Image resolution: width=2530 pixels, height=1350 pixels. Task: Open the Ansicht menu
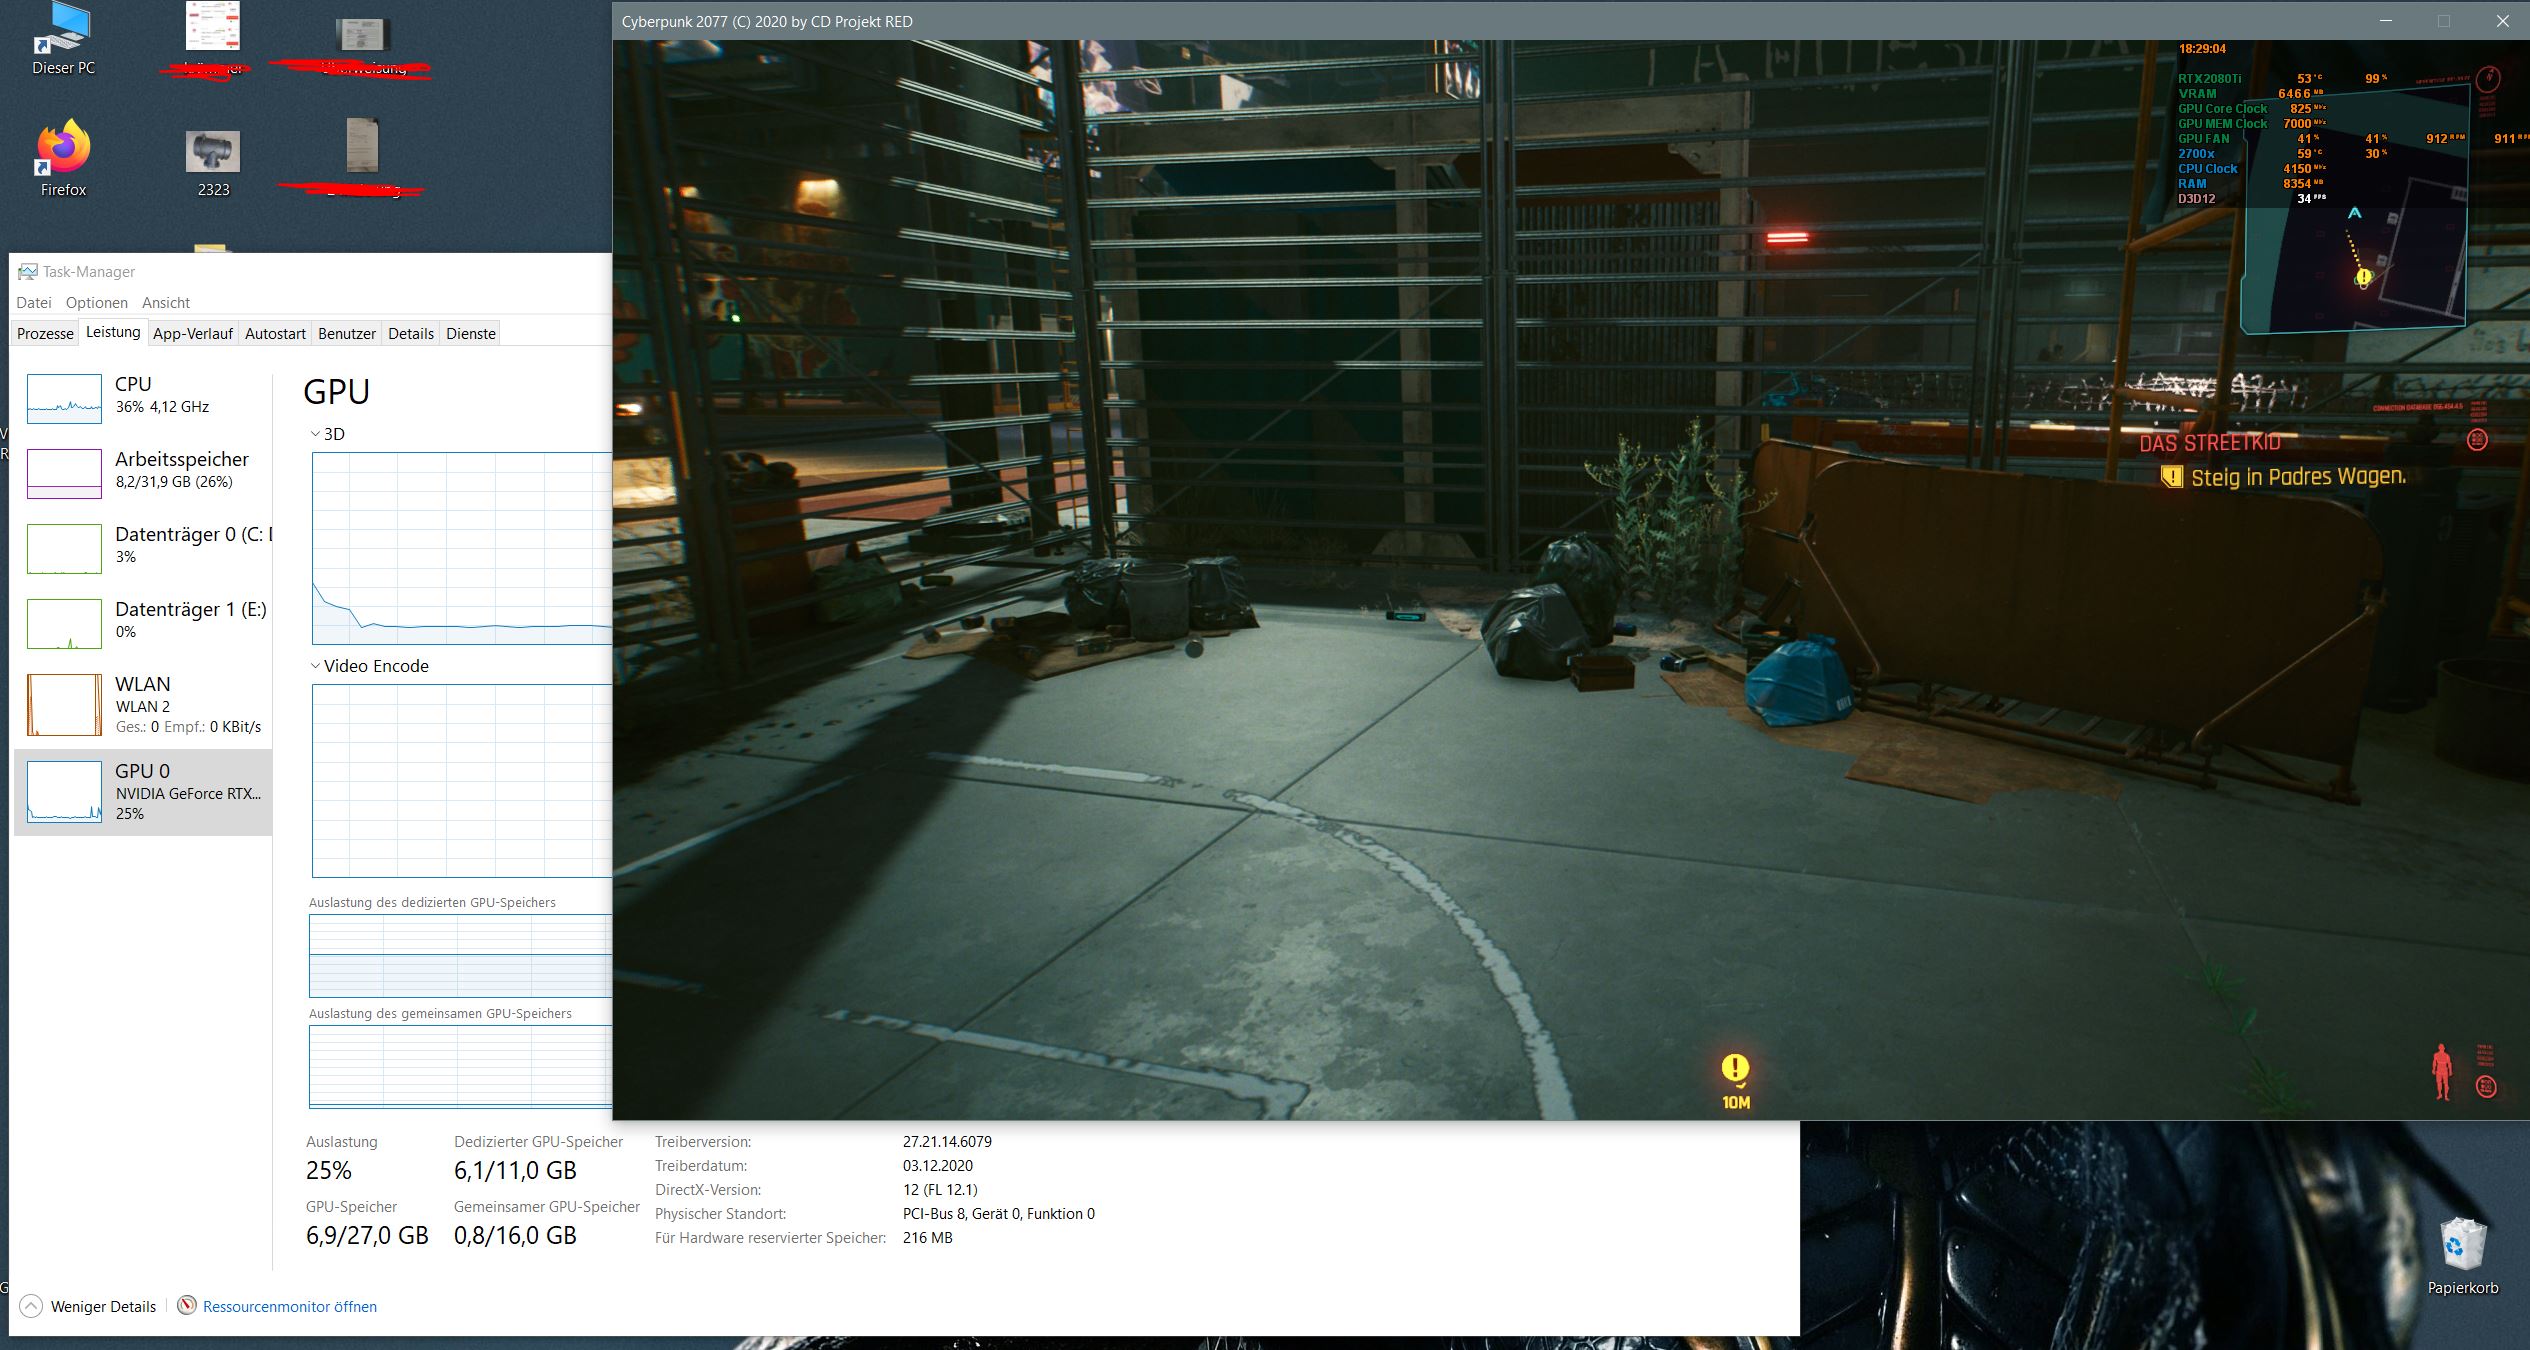(165, 303)
